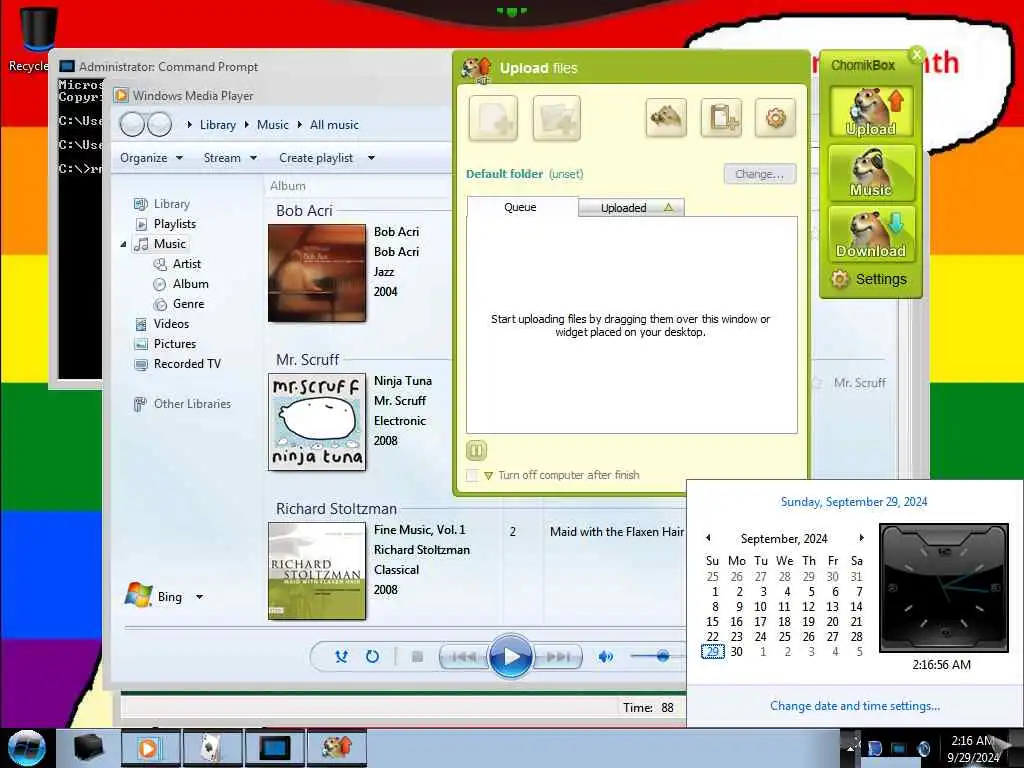
Task: Open ChomikBox Settings
Action: pyautogui.click(x=869, y=280)
